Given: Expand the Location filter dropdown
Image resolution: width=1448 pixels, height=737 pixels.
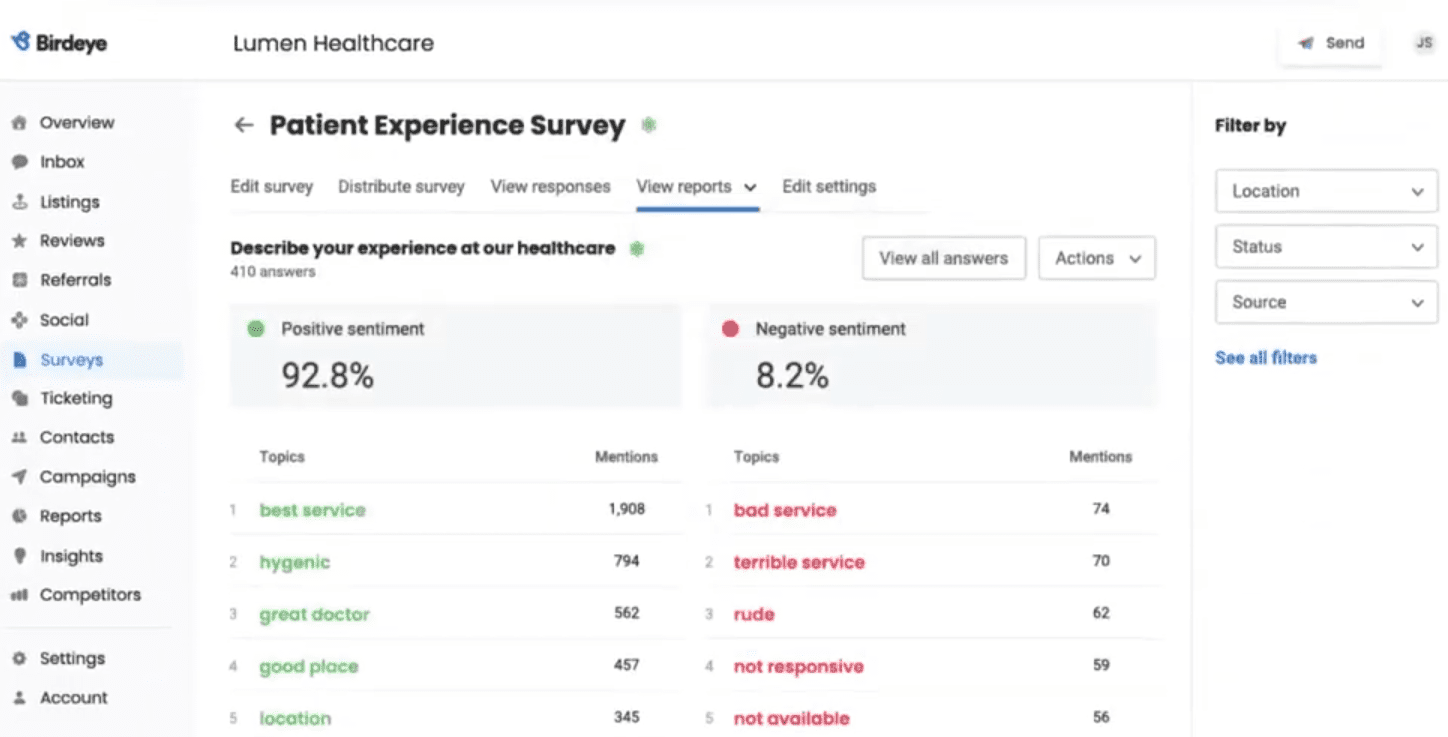Looking at the screenshot, I should point(1326,191).
